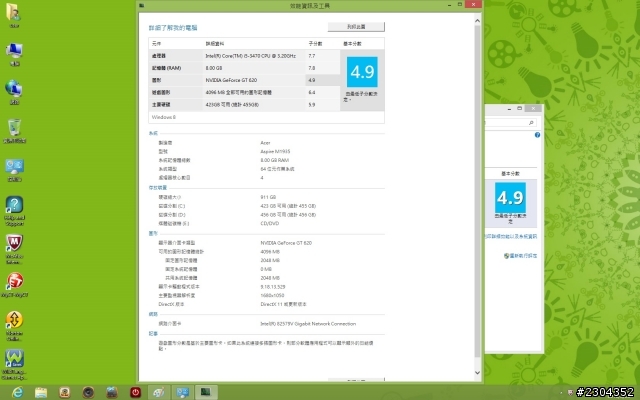
Task: Click the round speaker-like taskbar icon
Action: point(88,393)
